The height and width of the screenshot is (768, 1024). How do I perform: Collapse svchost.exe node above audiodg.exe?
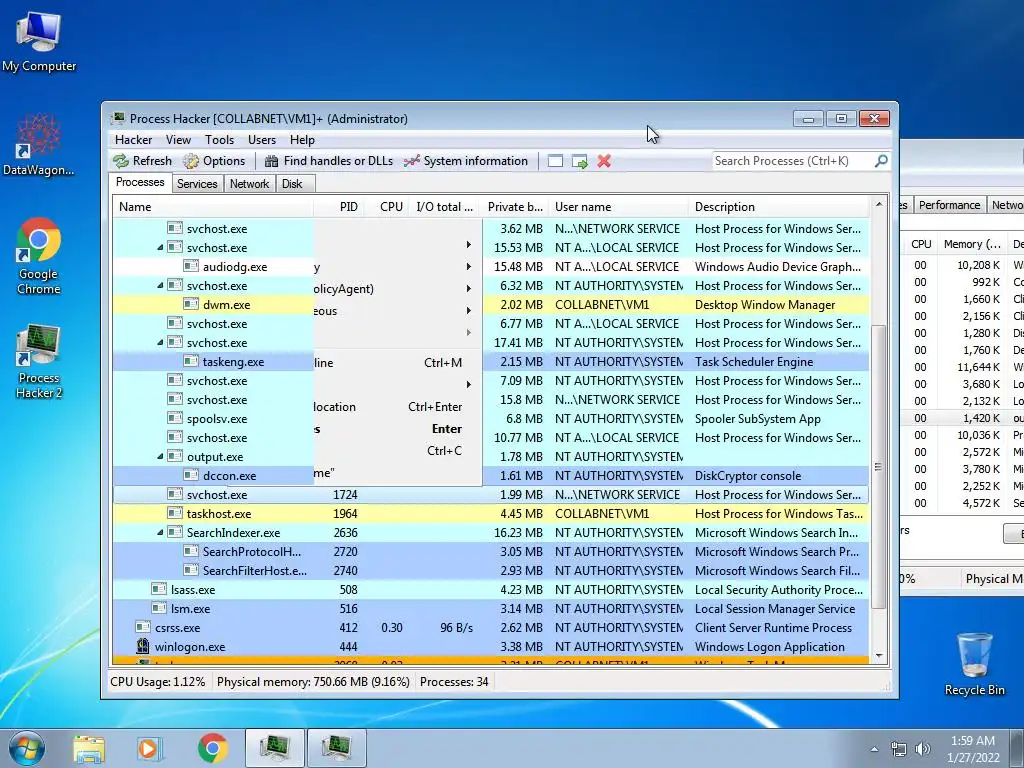(160, 248)
